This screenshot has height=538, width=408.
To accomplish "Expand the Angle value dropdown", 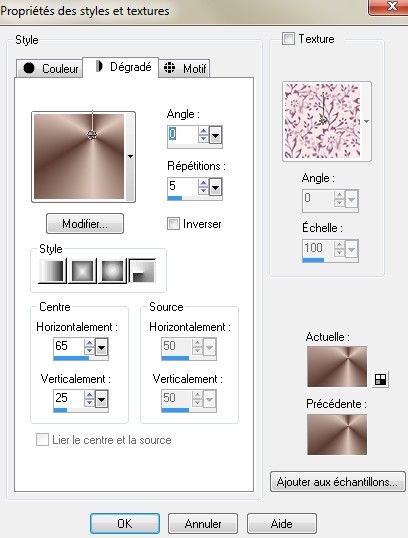I will click(215, 136).
